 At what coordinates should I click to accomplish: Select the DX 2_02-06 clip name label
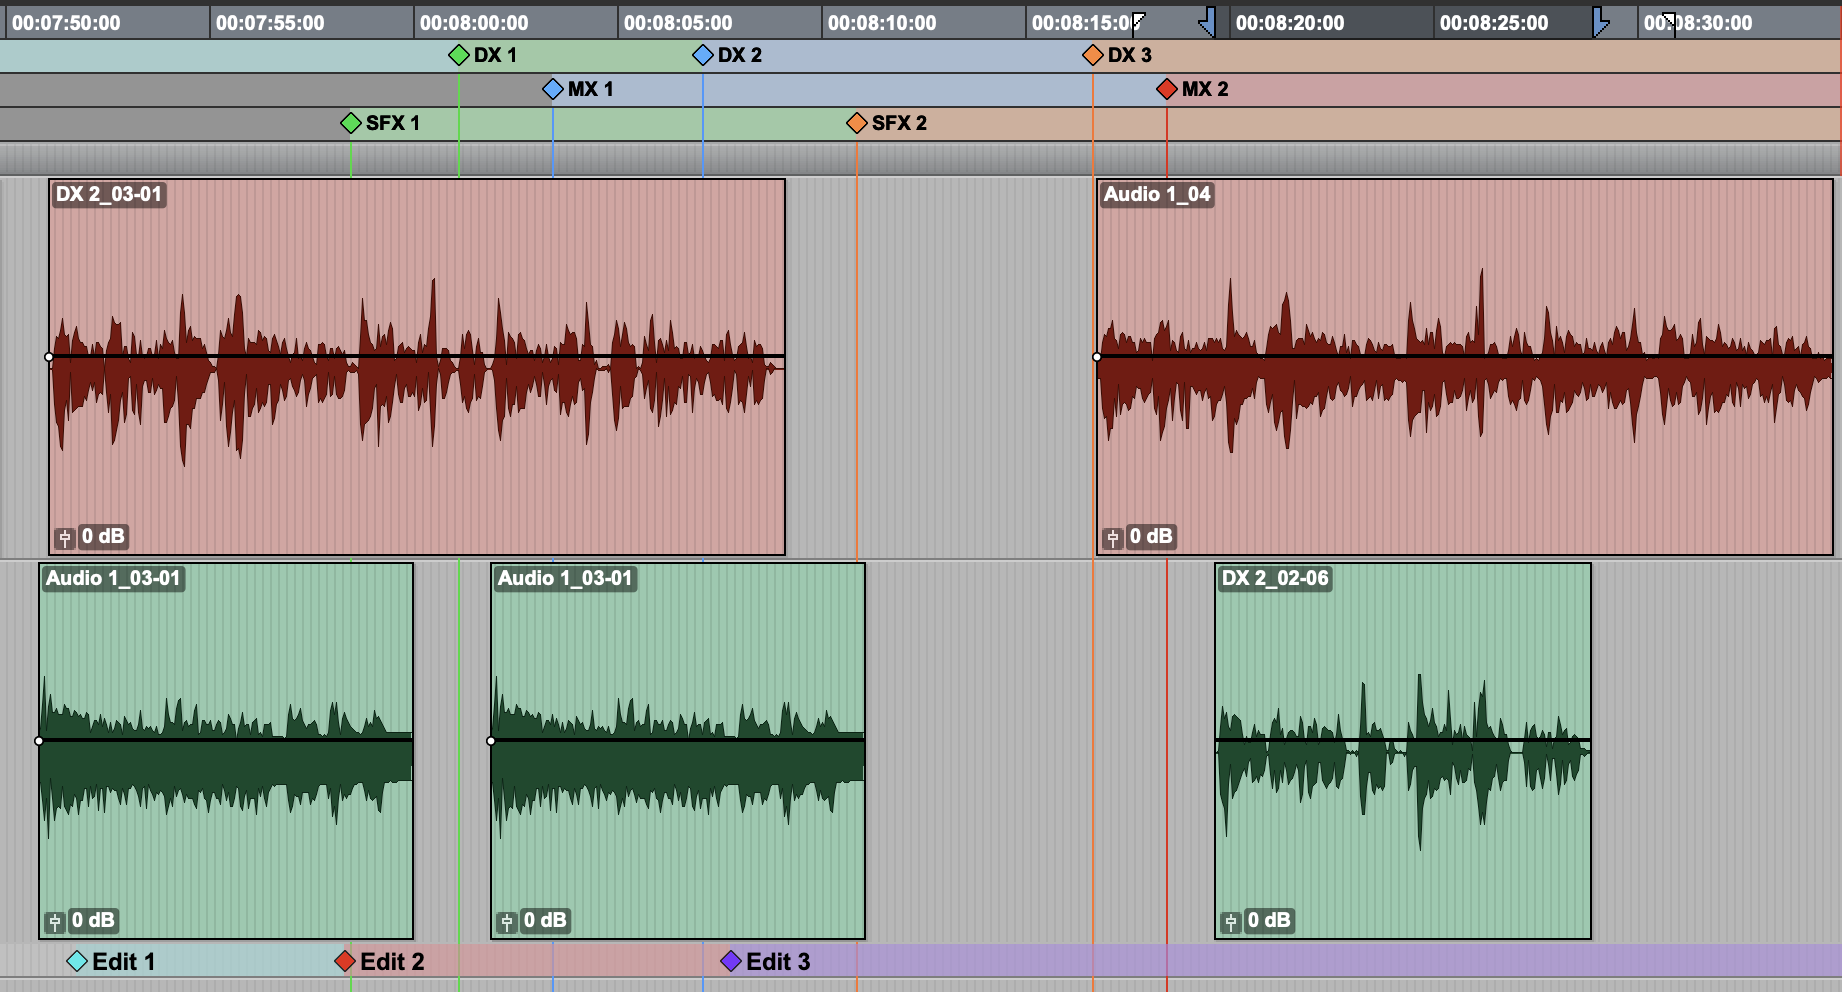pyautogui.click(x=1275, y=578)
